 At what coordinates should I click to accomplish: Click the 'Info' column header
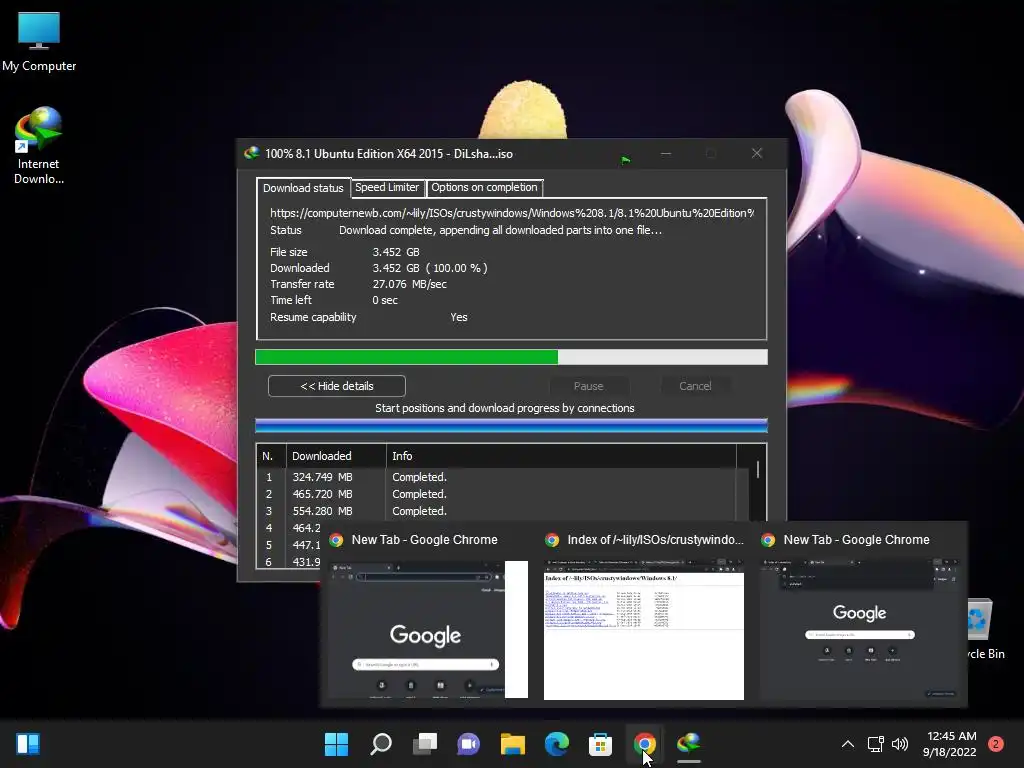(x=561, y=456)
